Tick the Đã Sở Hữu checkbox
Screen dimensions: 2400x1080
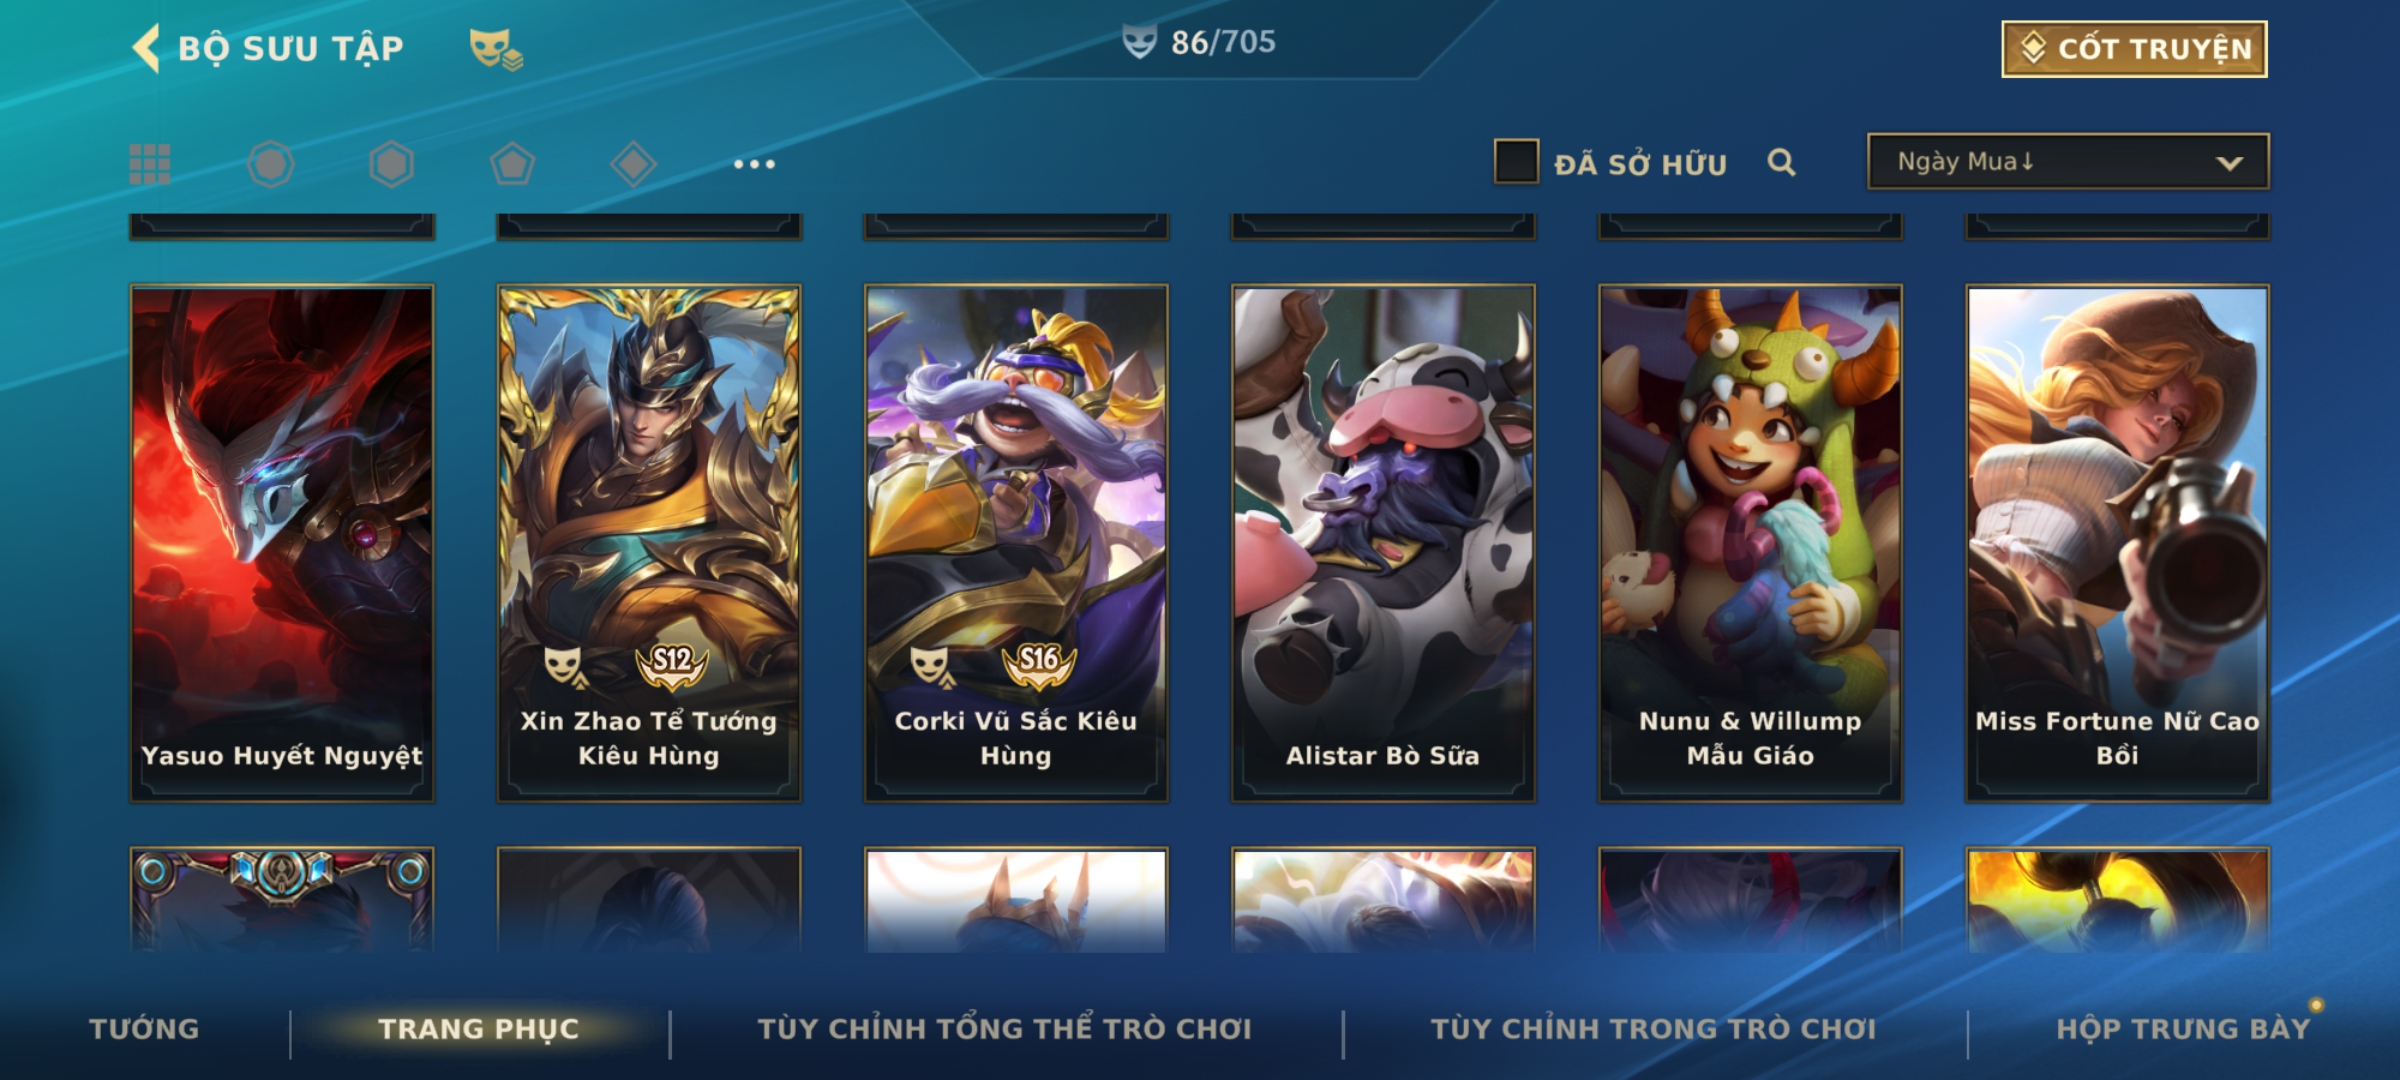[x=1516, y=162]
